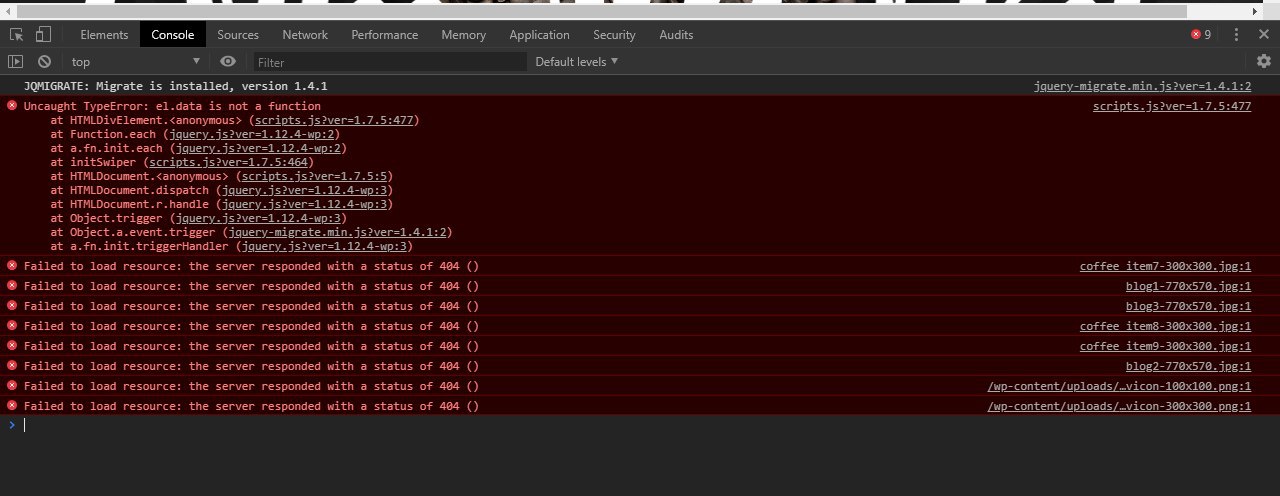Switch to the Sources tab
Screen dimensions: 1280x496
click(238, 35)
